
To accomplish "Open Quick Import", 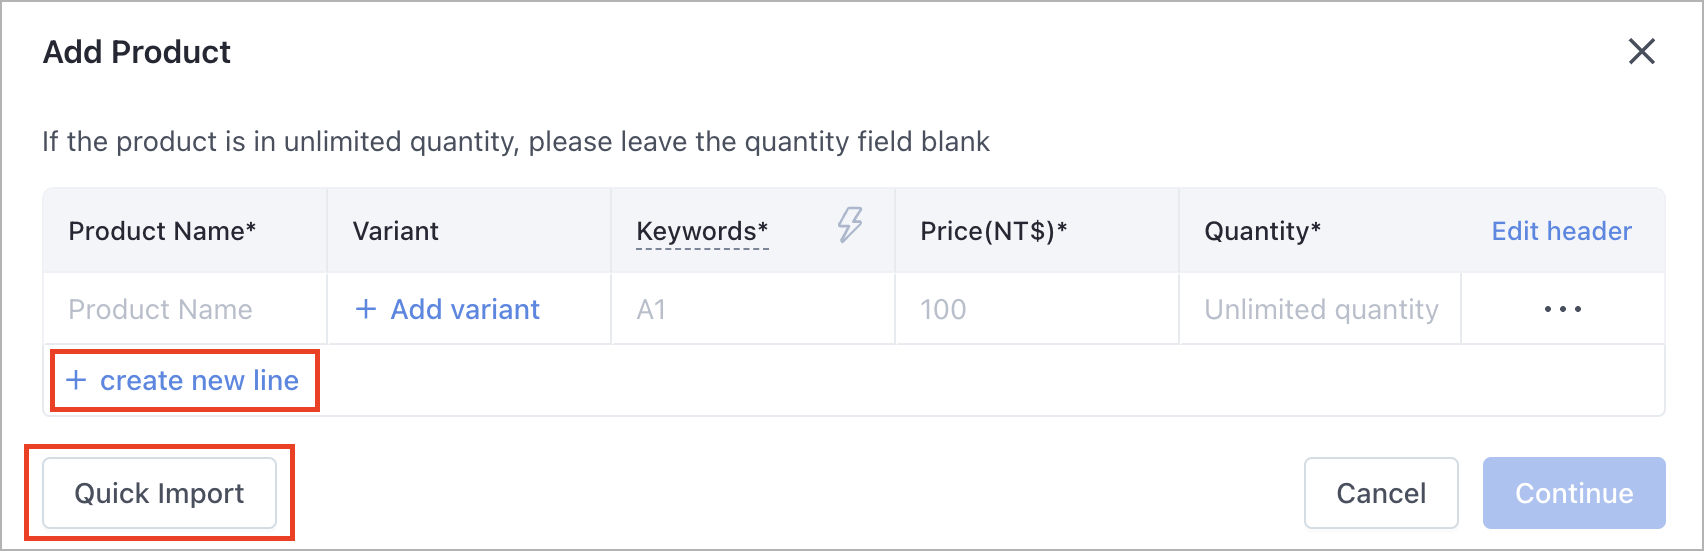I will click(160, 493).
